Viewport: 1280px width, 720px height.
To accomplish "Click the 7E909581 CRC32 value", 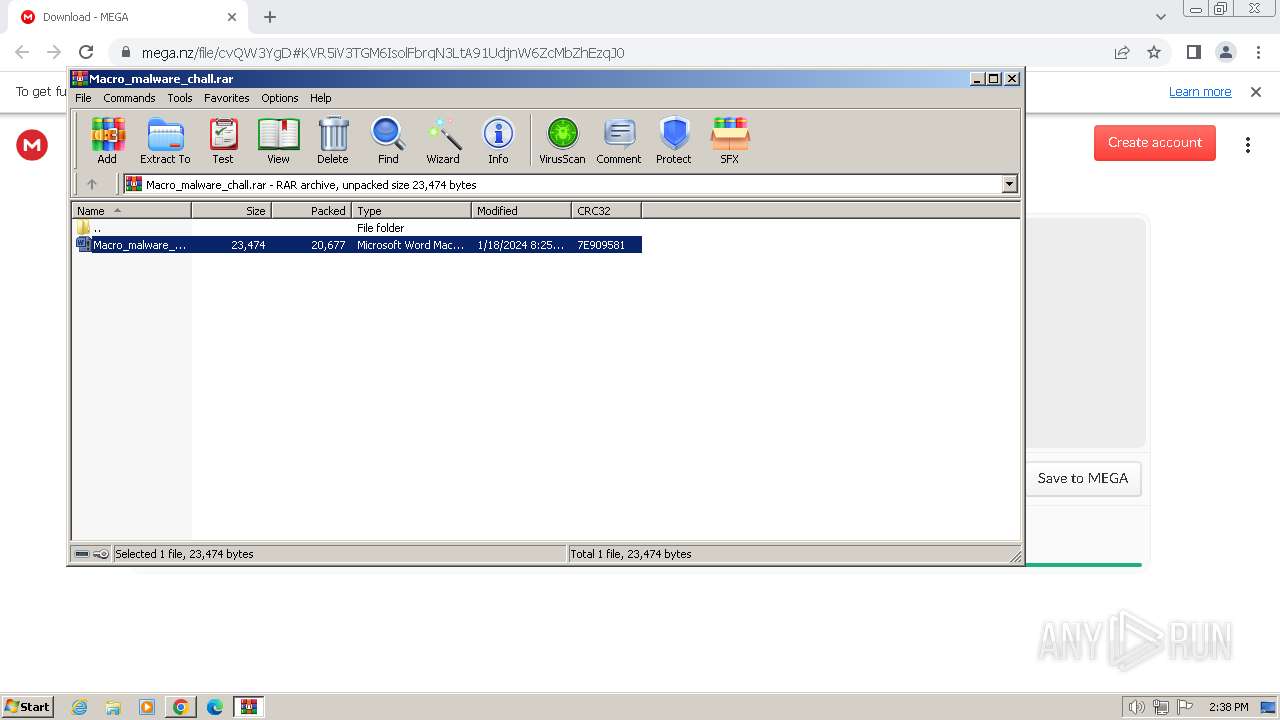I will [x=601, y=245].
